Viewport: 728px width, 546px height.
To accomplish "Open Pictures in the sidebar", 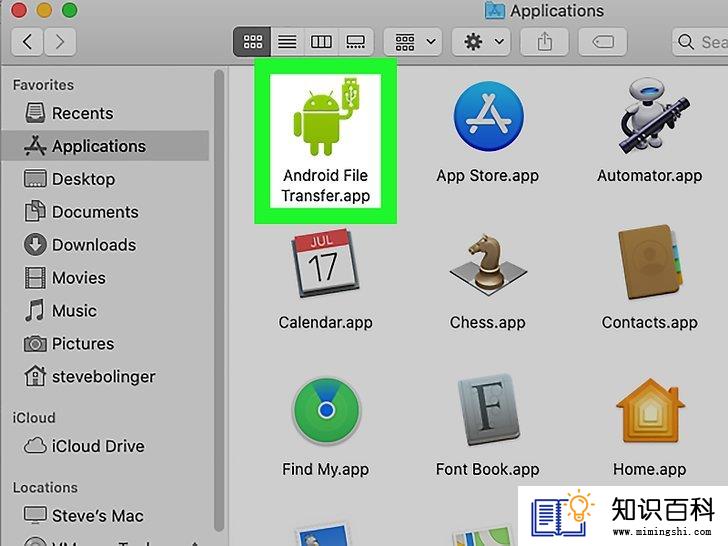I will (105, 344).
